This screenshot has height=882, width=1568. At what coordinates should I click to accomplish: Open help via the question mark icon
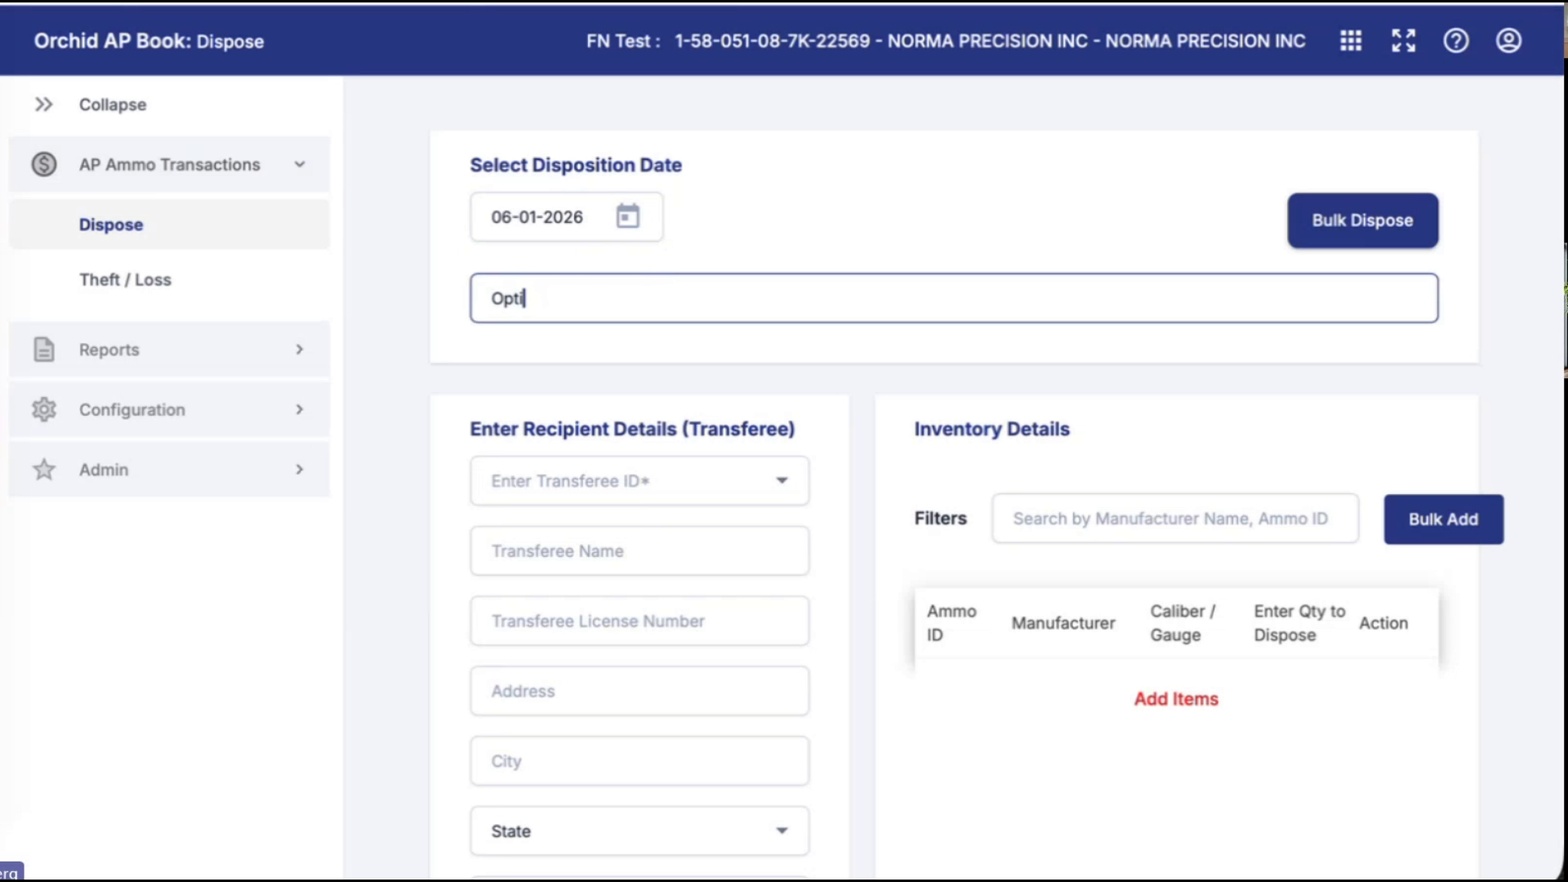click(x=1456, y=41)
